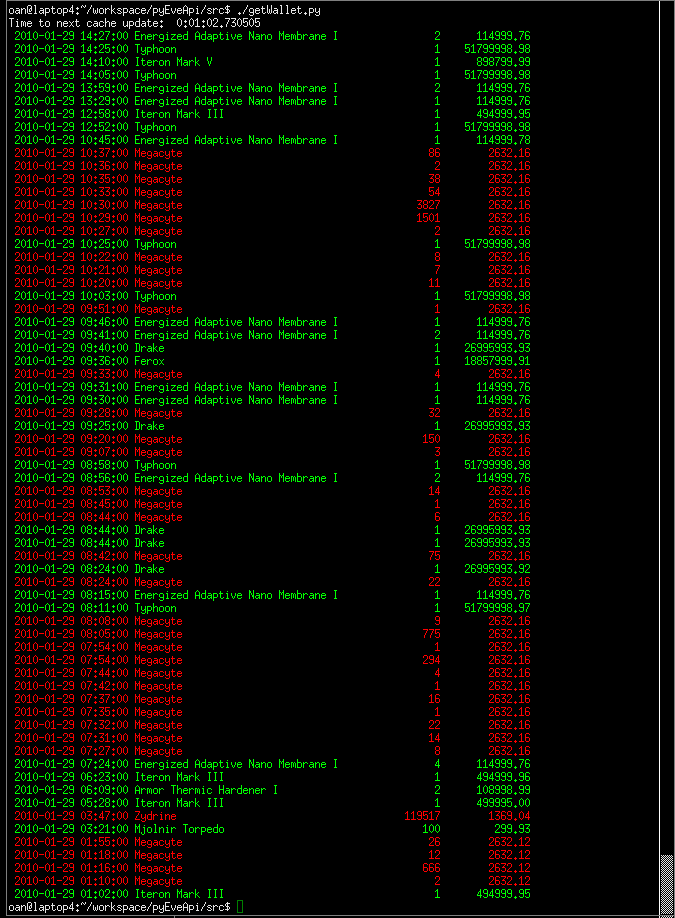
Task: Click the 'Mjolnir Torpedo' item name
Action: (x=179, y=829)
